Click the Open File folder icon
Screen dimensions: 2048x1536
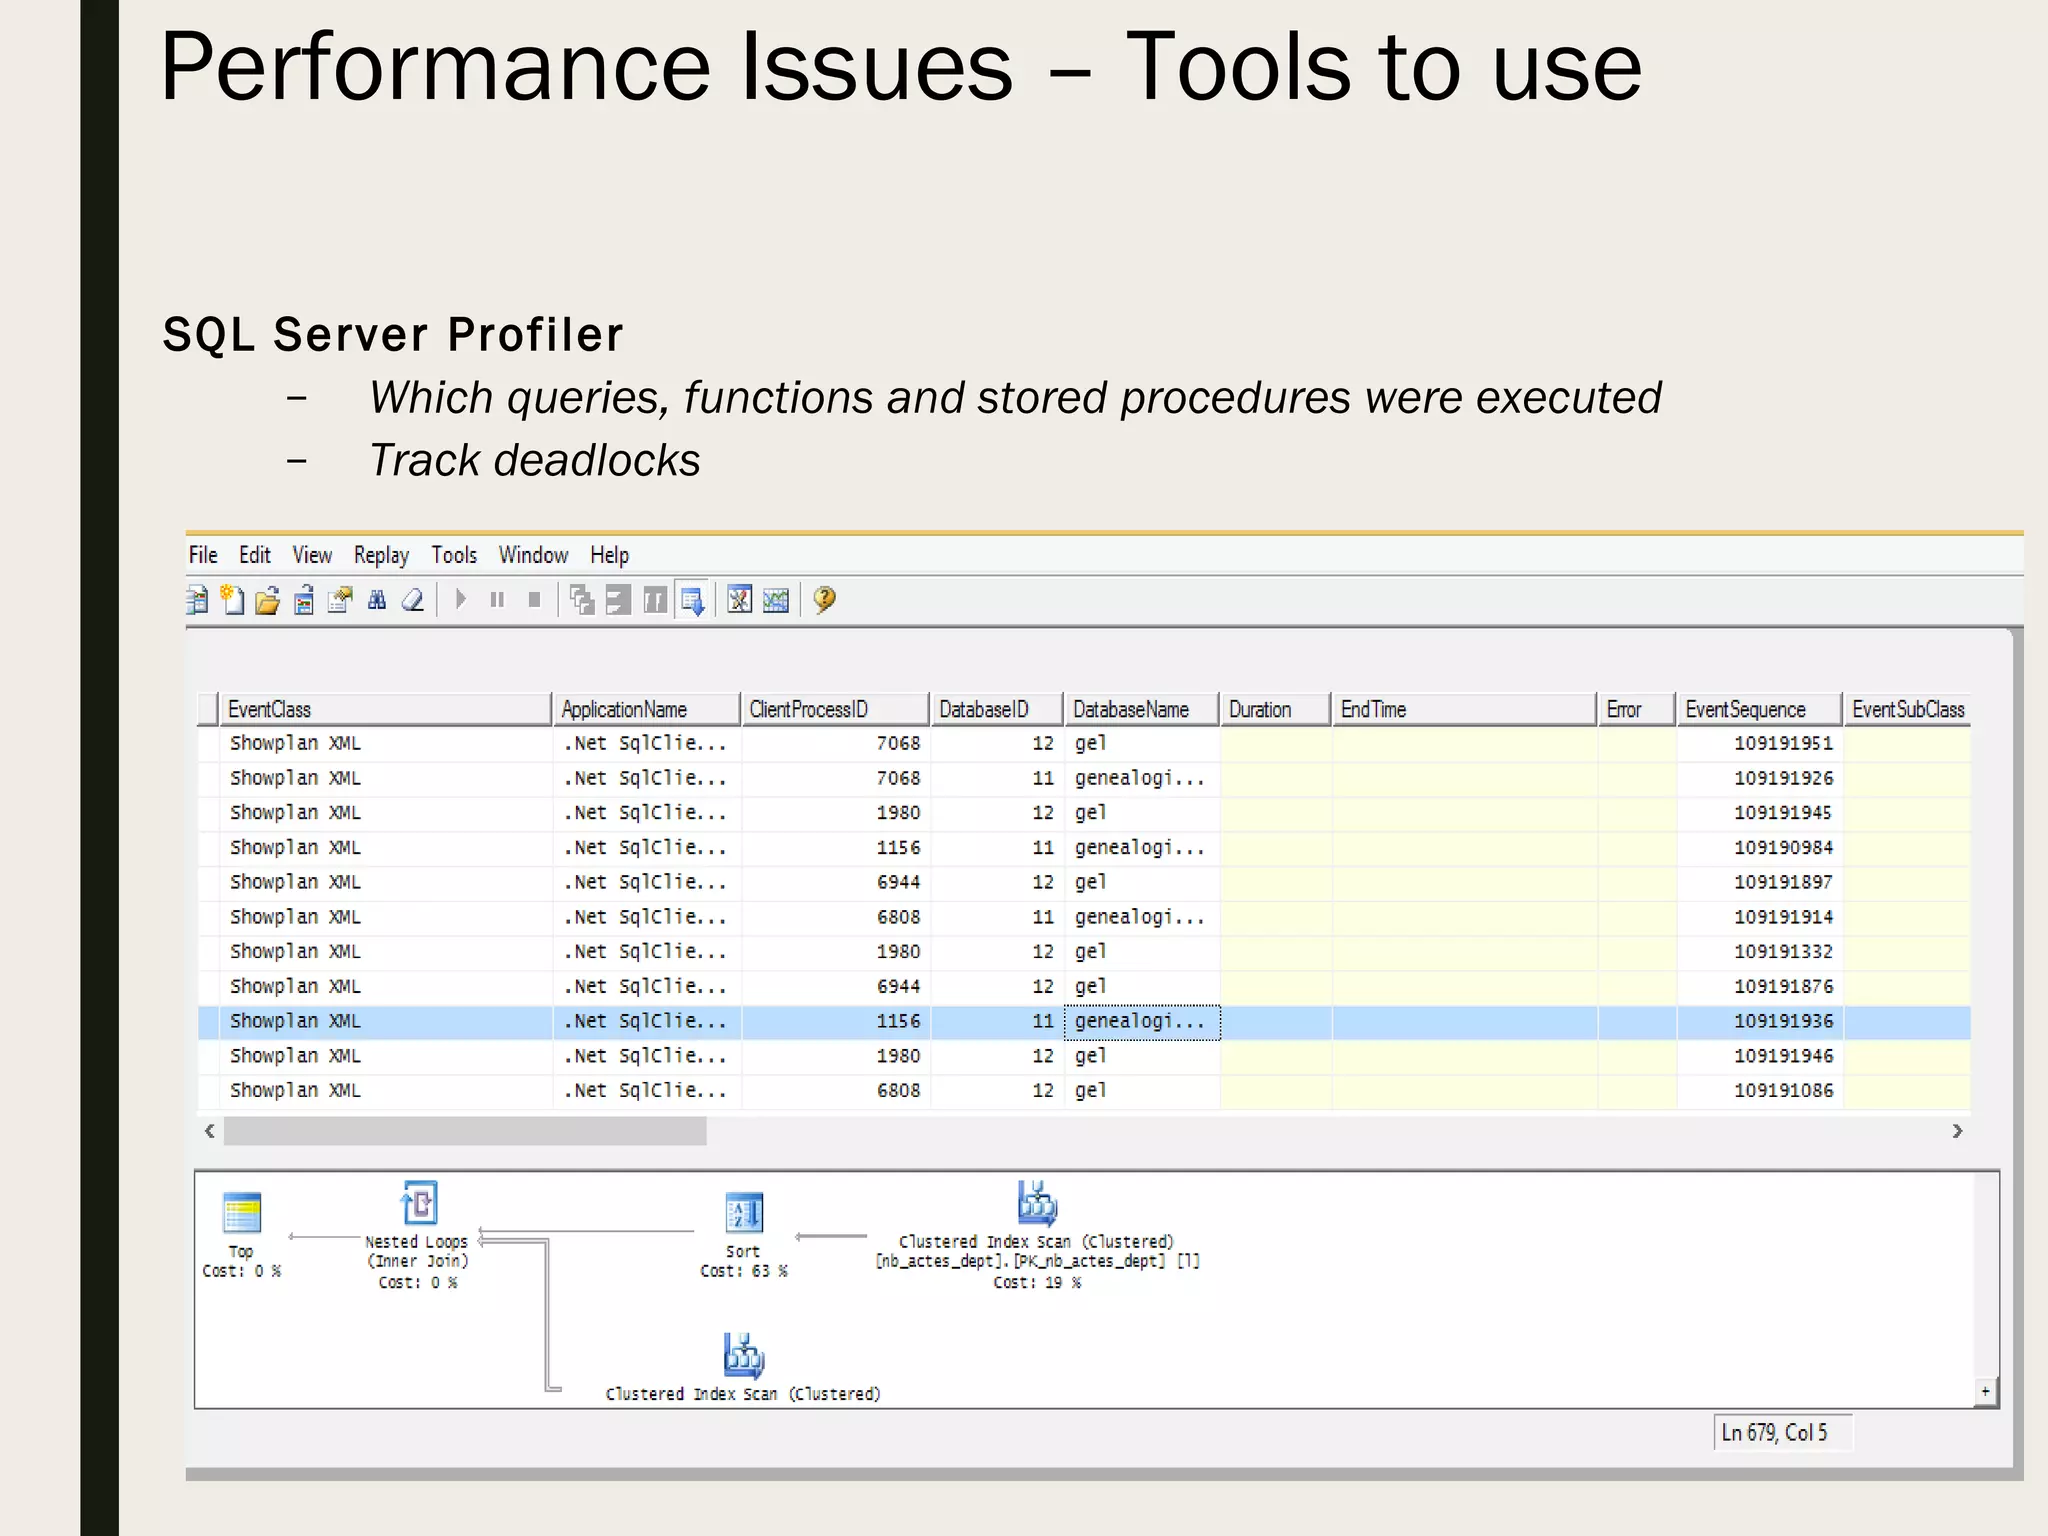[x=267, y=600]
